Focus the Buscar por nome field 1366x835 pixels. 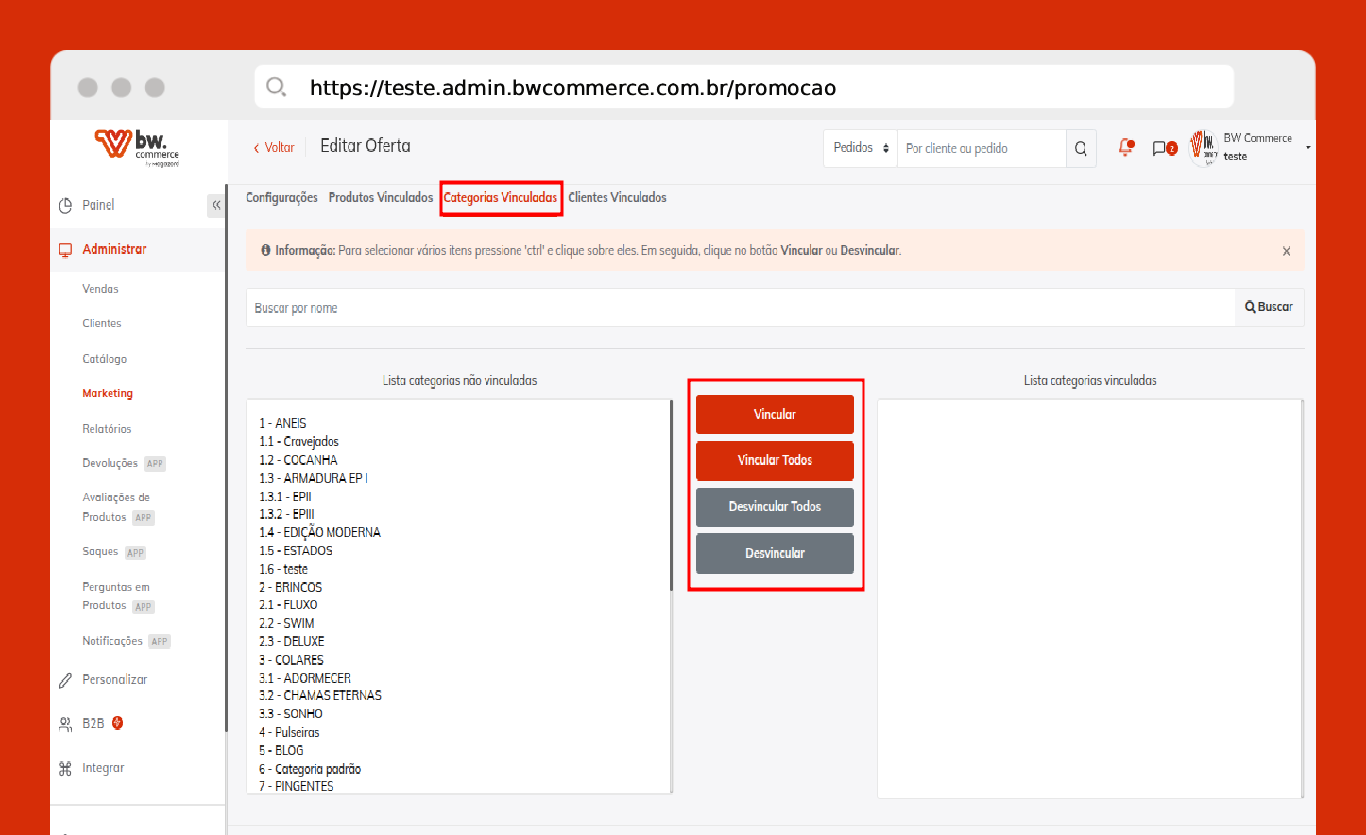(x=740, y=308)
